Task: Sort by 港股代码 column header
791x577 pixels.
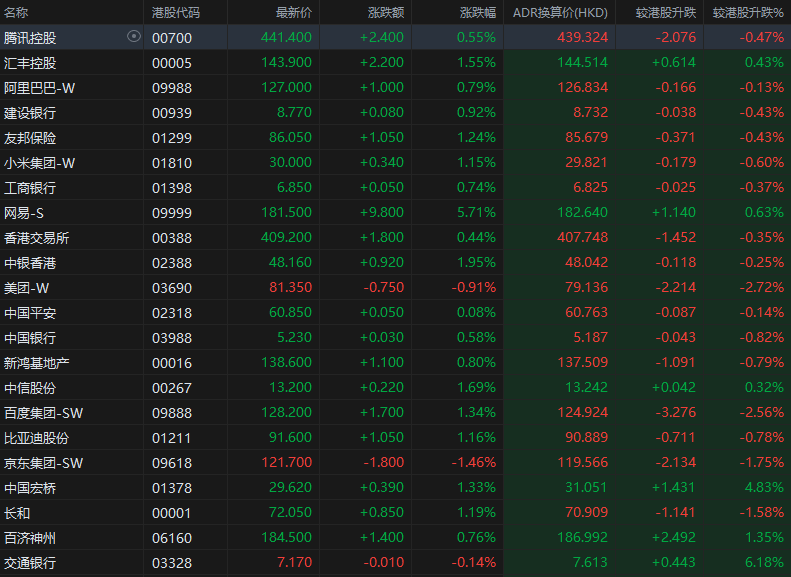Action: tap(176, 12)
